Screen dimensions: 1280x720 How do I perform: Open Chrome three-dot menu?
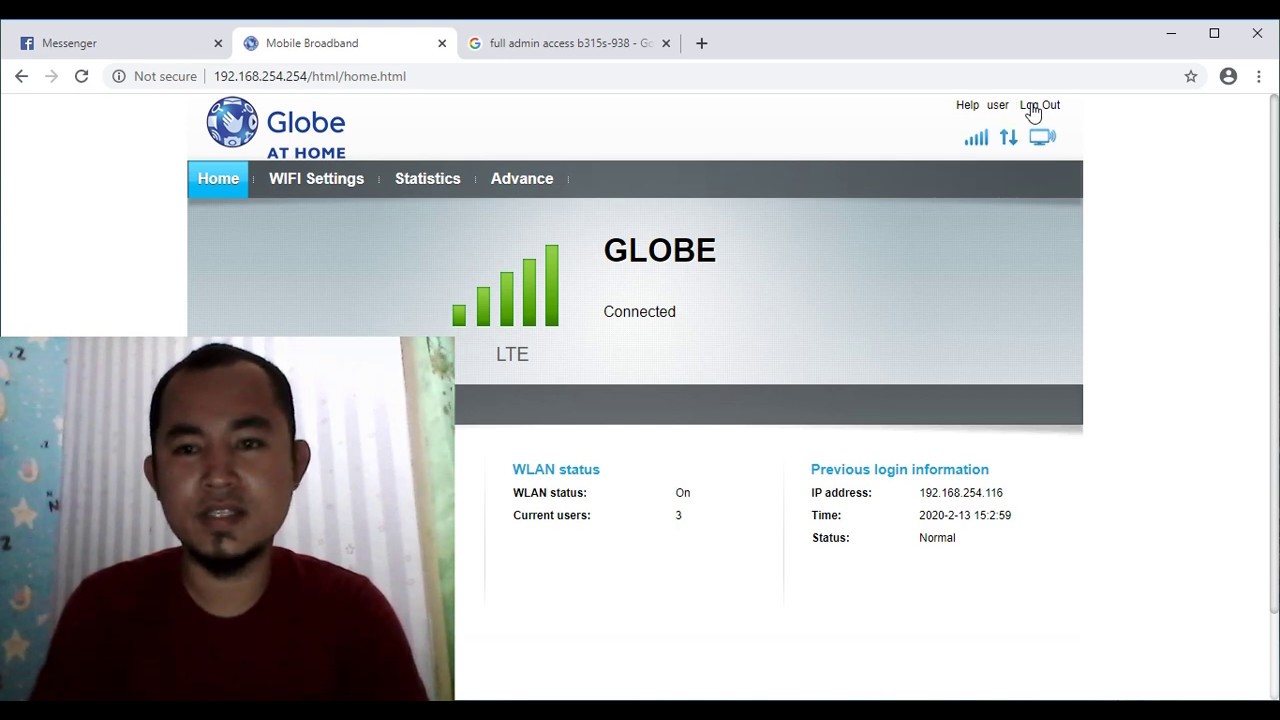click(1259, 76)
